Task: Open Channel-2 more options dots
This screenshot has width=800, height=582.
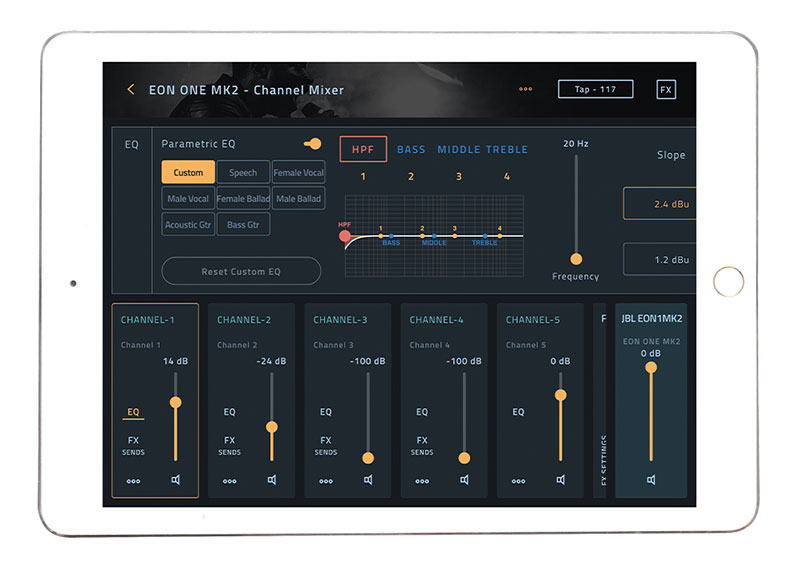Action: pos(230,481)
